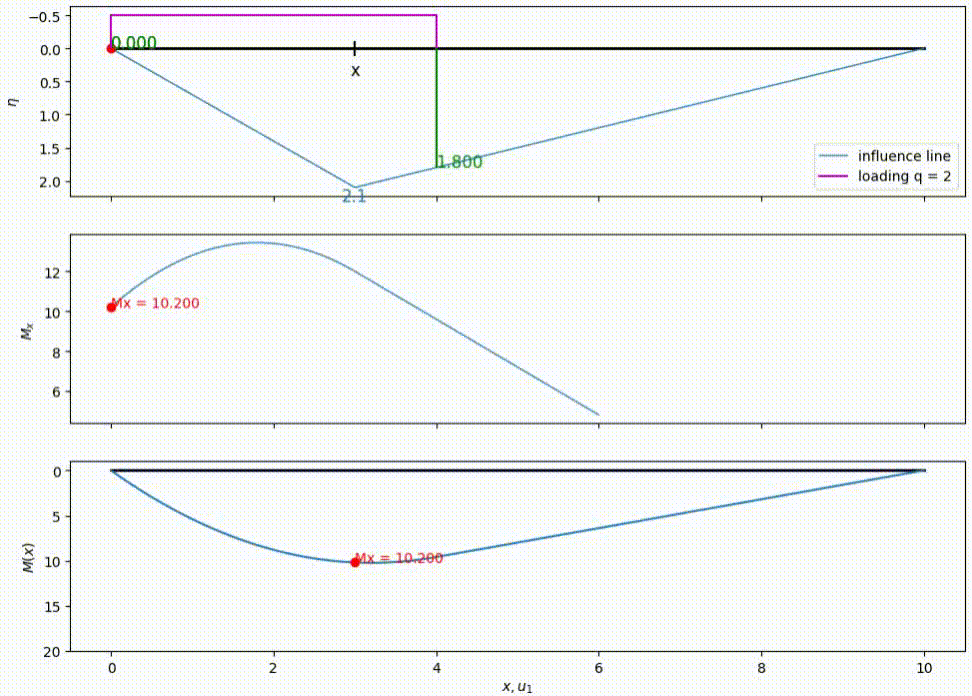Click the 'x, u1' x-axis label
This screenshot has height=696, width=972.
click(x=518, y=686)
